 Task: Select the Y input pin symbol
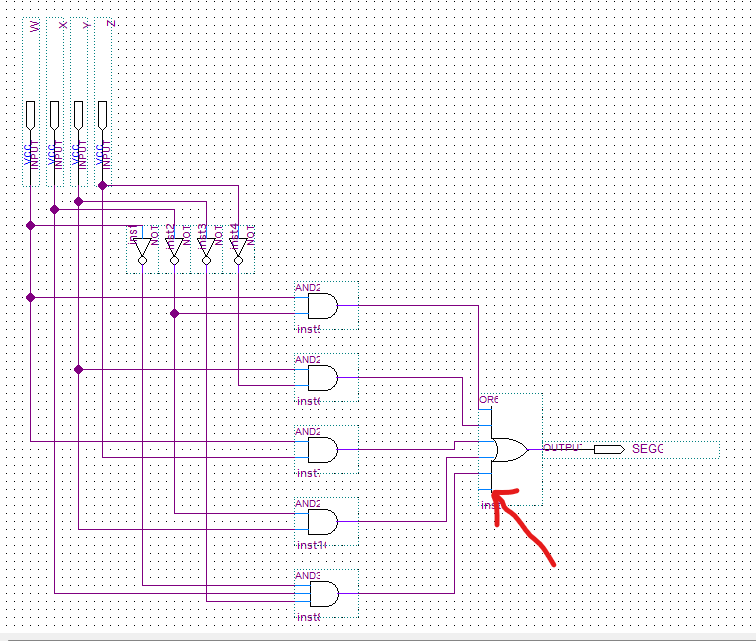79,115
